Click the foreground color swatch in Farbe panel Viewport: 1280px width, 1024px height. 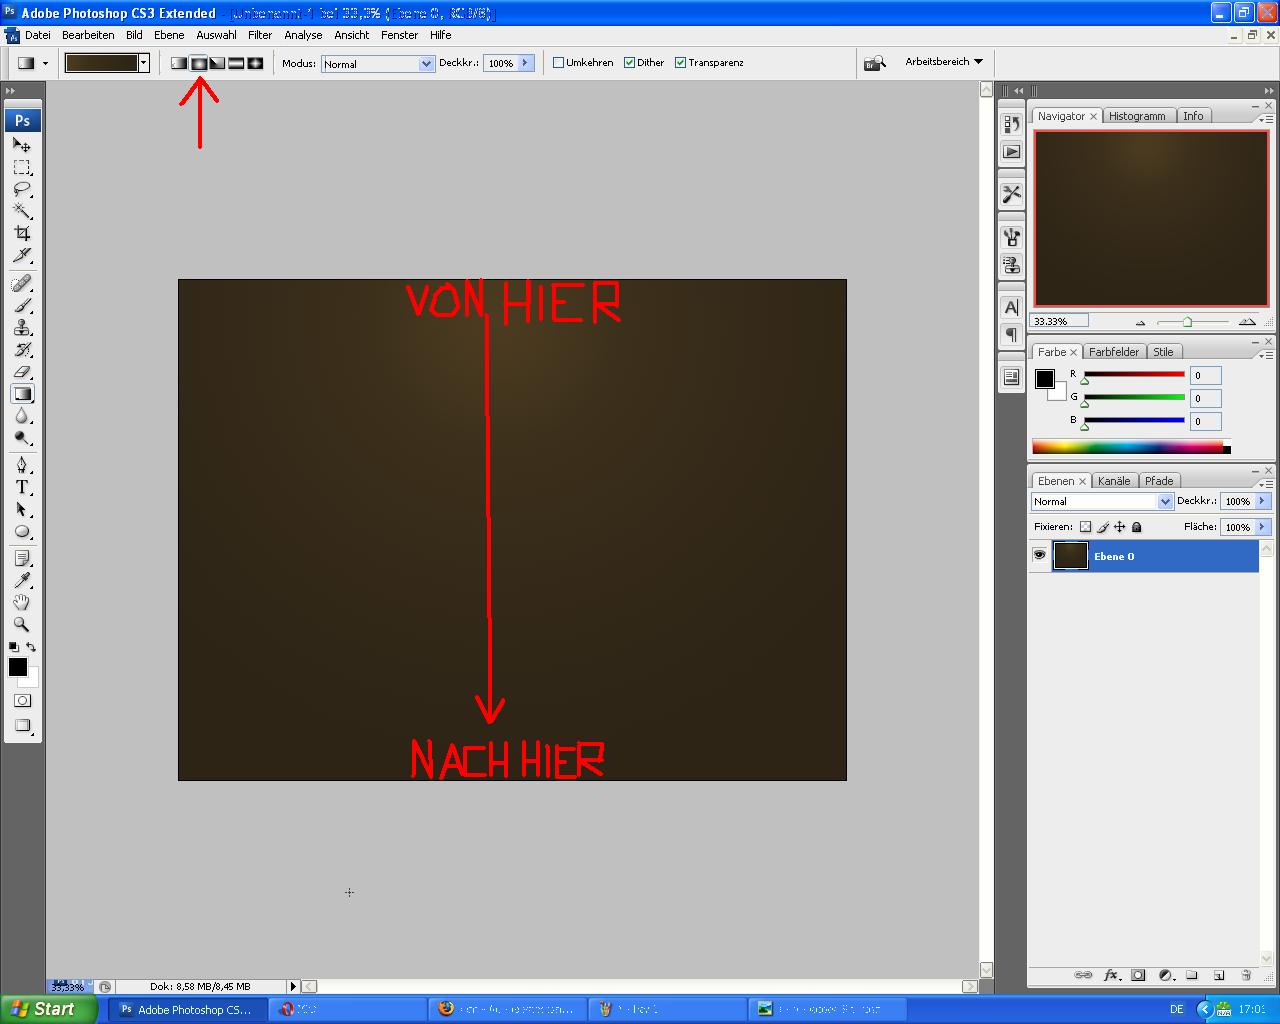click(x=1044, y=379)
